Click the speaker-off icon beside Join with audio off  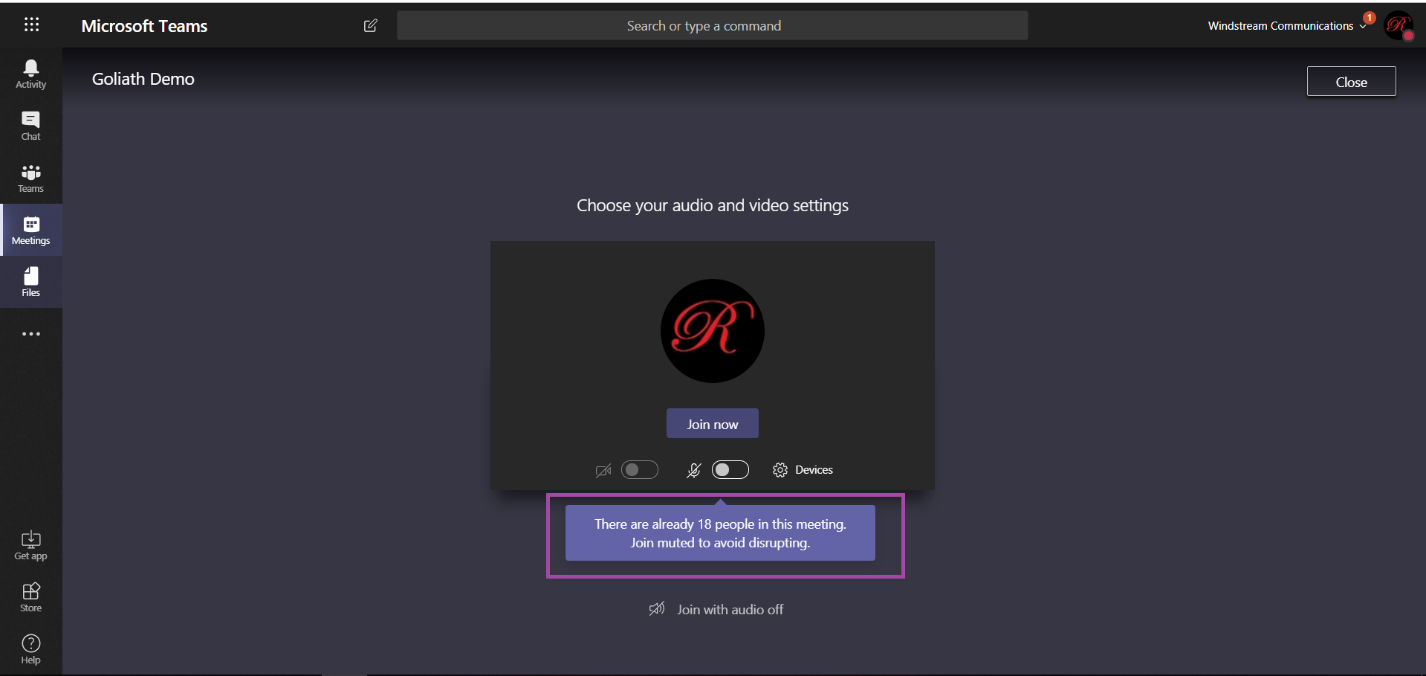(657, 609)
